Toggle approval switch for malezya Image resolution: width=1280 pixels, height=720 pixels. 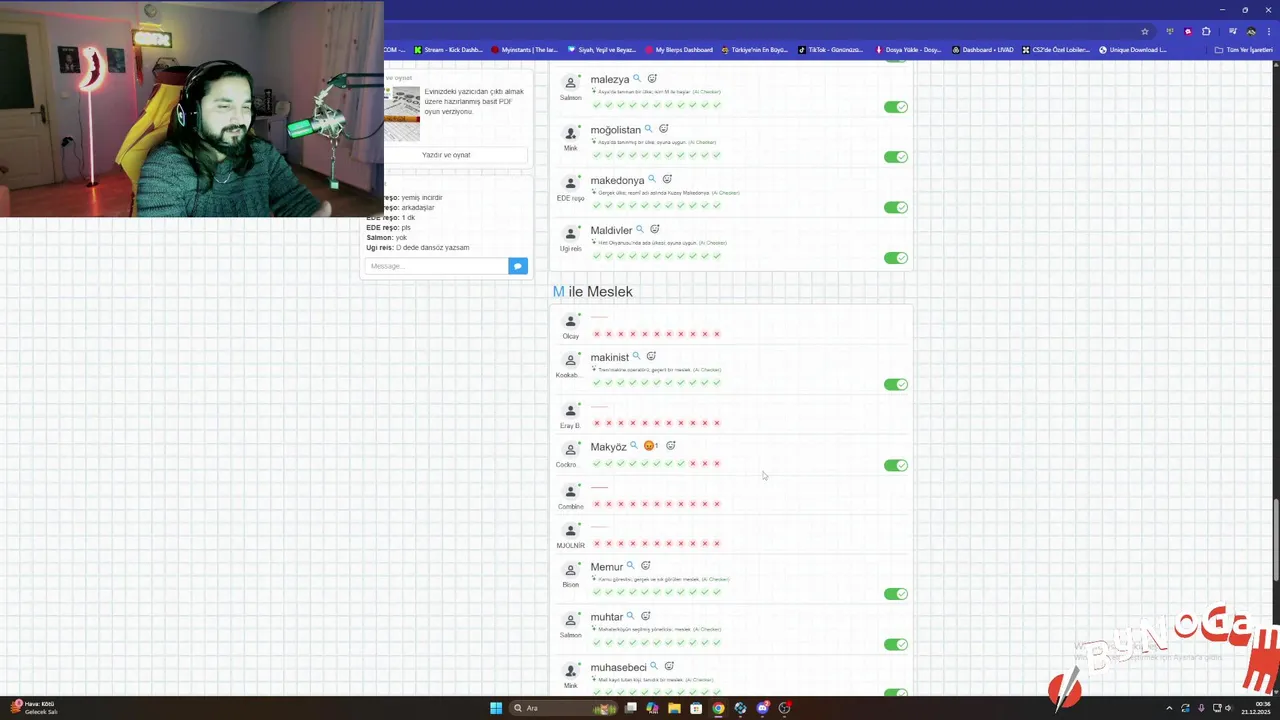[896, 107]
